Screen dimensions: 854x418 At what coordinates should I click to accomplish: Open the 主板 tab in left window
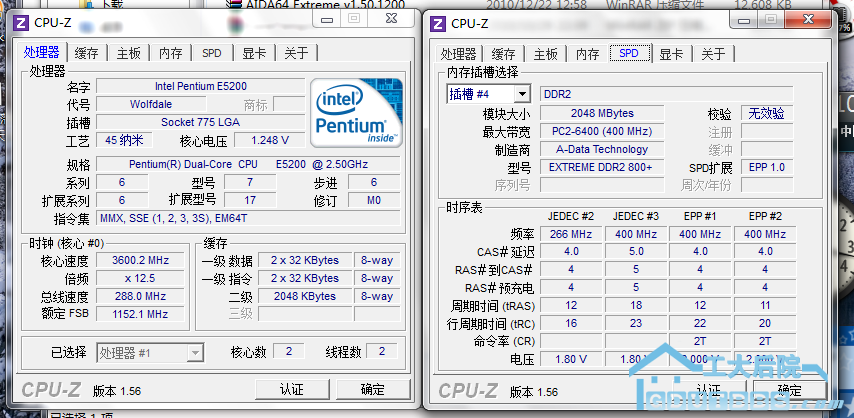coord(129,53)
